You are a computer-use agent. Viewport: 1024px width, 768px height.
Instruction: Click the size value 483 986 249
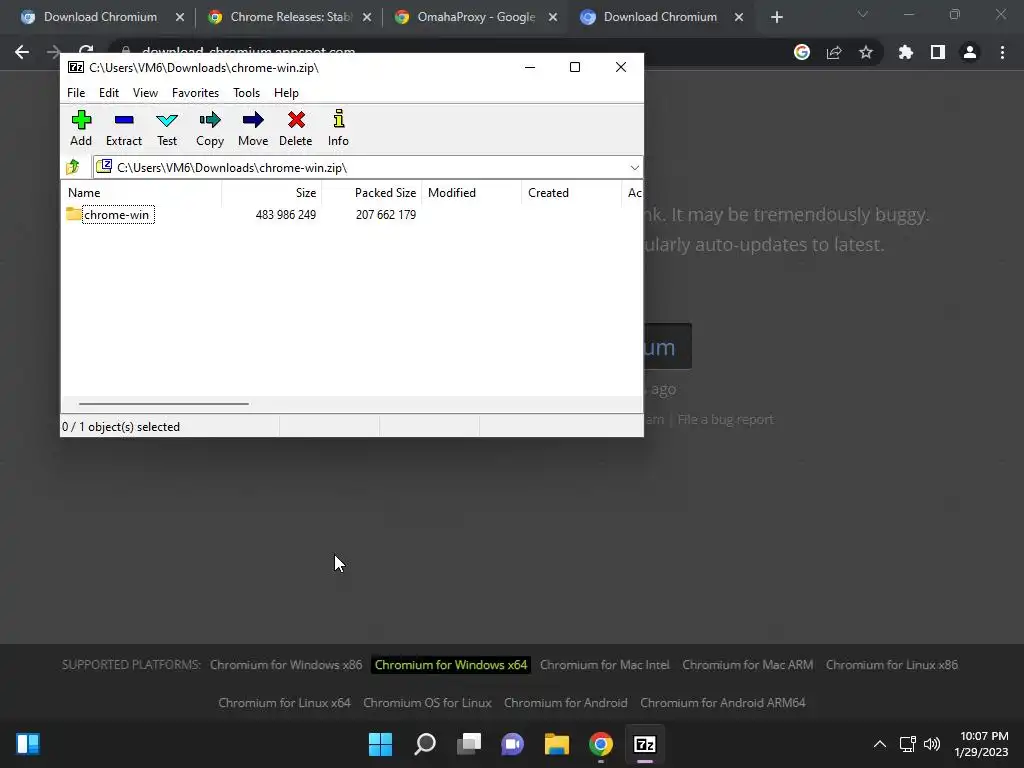click(285, 215)
